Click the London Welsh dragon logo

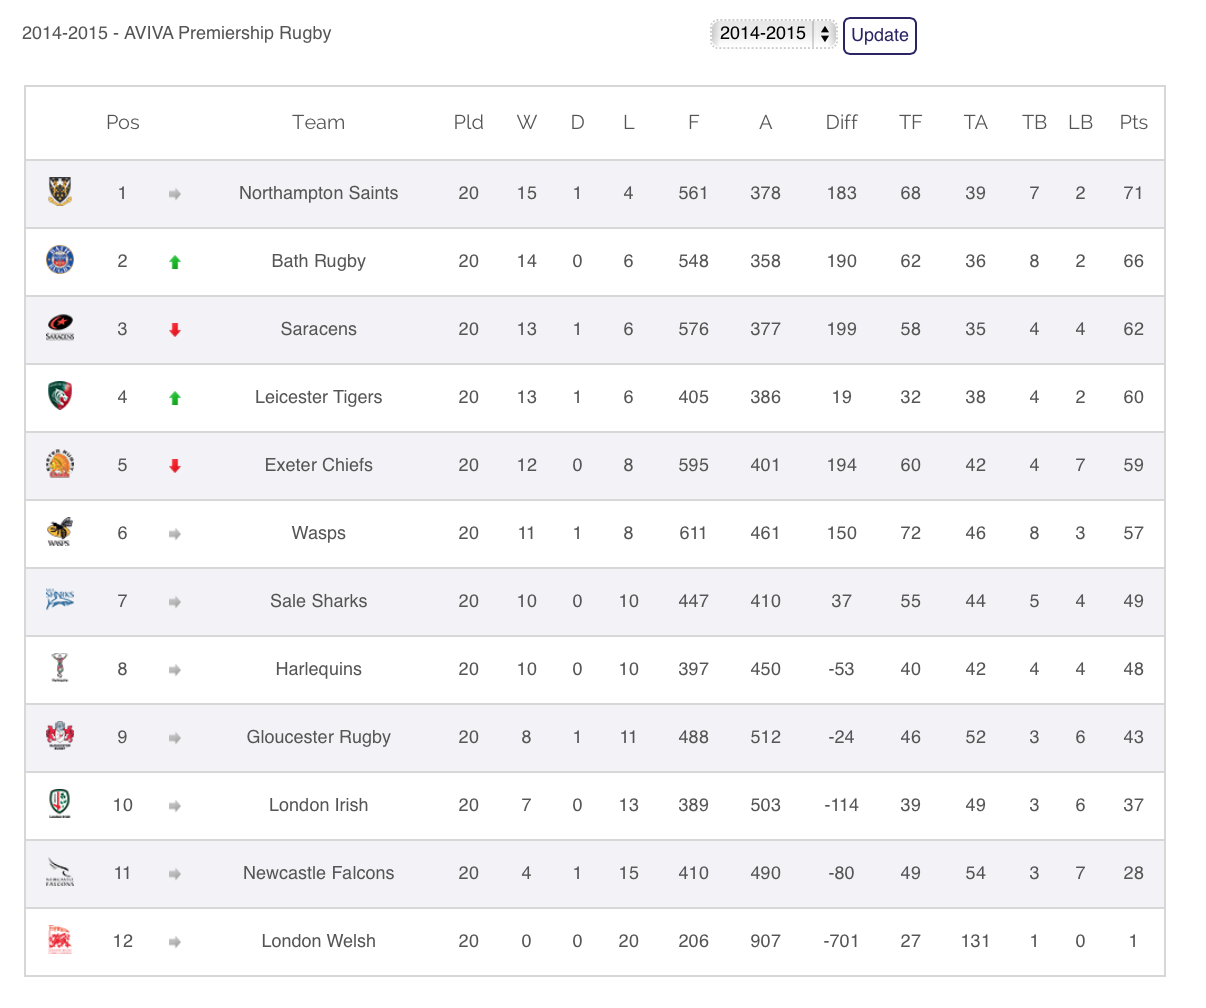pyautogui.click(x=60, y=940)
